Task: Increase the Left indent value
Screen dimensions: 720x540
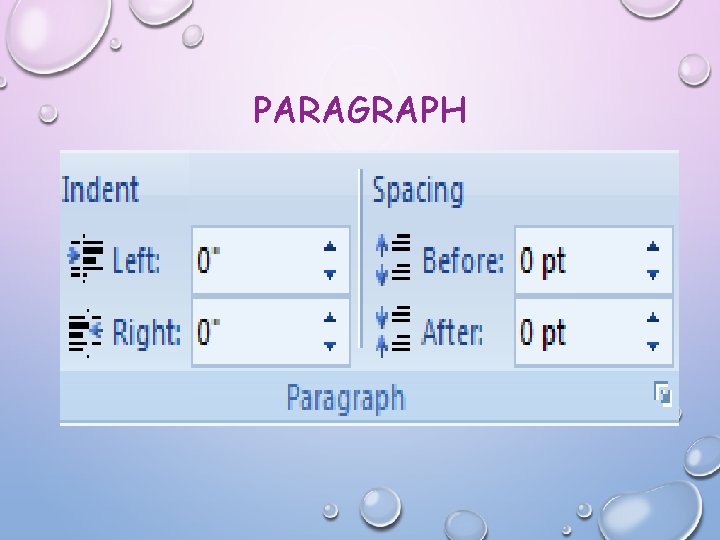Action: click(x=330, y=246)
